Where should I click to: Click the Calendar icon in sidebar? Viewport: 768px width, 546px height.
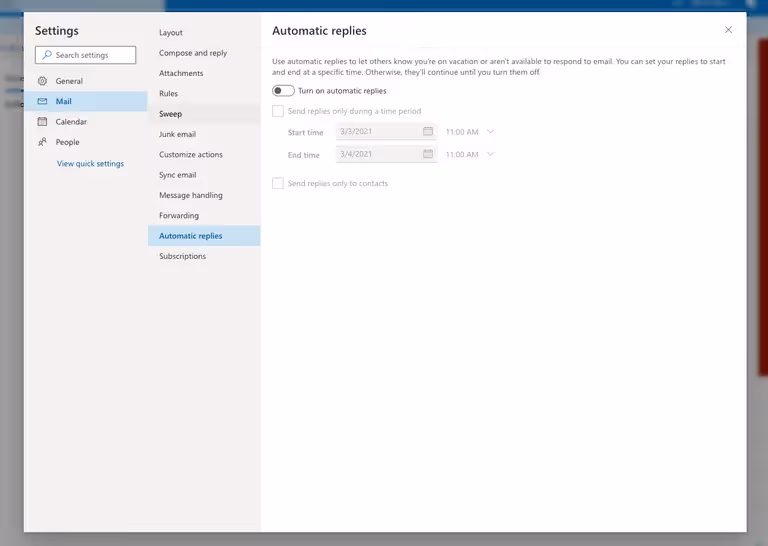pyautogui.click(x=43, y=122)
